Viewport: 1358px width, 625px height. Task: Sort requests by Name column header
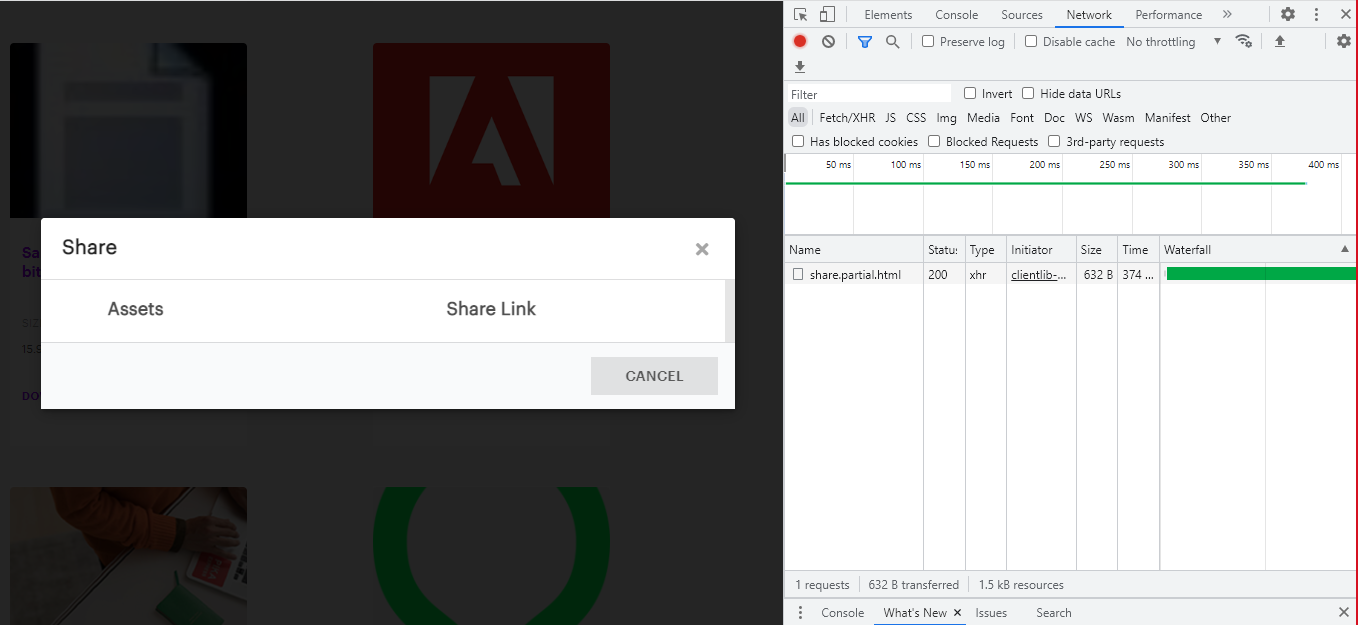tap(854, 249)
